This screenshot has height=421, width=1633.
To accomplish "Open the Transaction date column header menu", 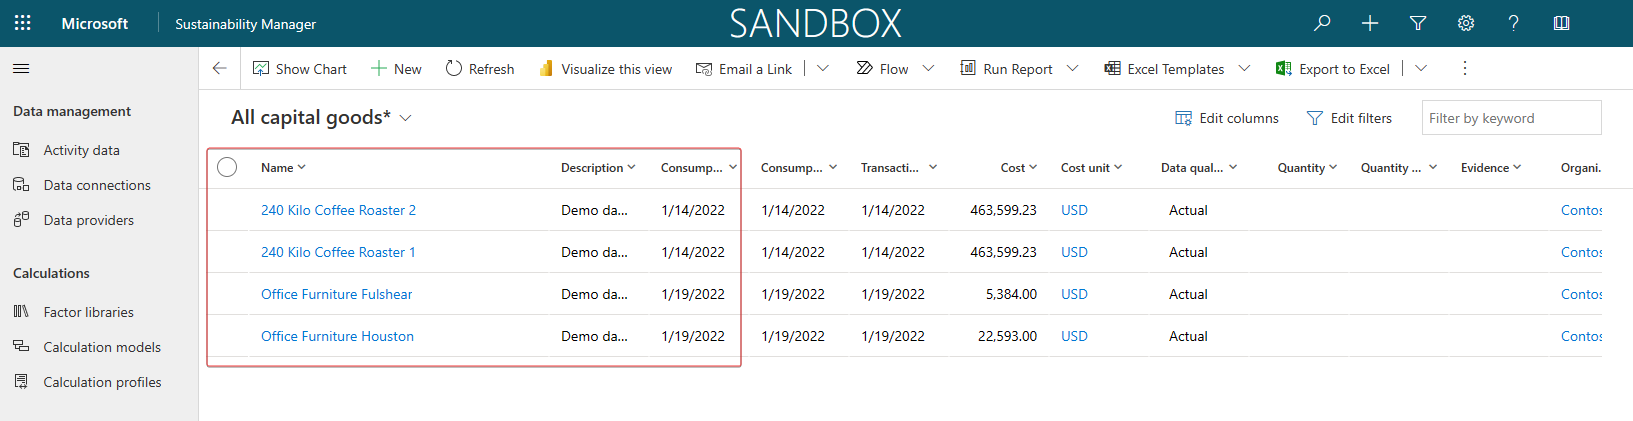I will (x=899, y=168).
